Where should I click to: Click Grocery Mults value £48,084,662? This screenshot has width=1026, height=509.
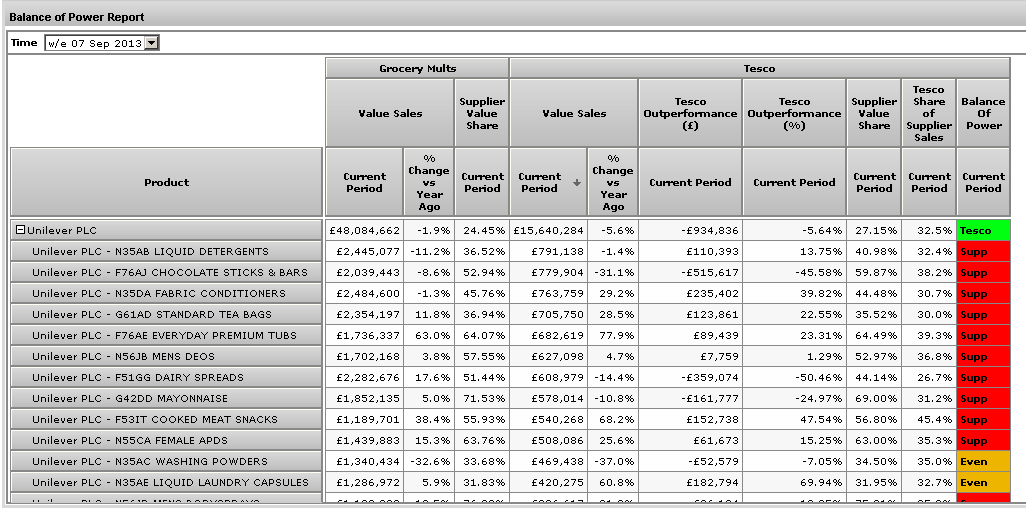(364, 230)
